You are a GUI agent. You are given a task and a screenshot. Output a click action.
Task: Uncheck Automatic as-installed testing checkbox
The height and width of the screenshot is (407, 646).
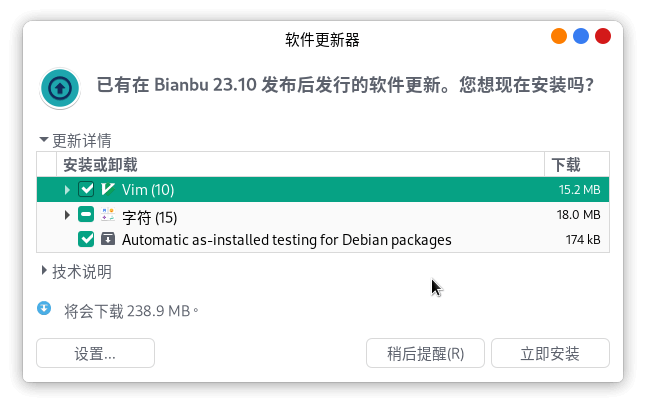click(87, 240)
